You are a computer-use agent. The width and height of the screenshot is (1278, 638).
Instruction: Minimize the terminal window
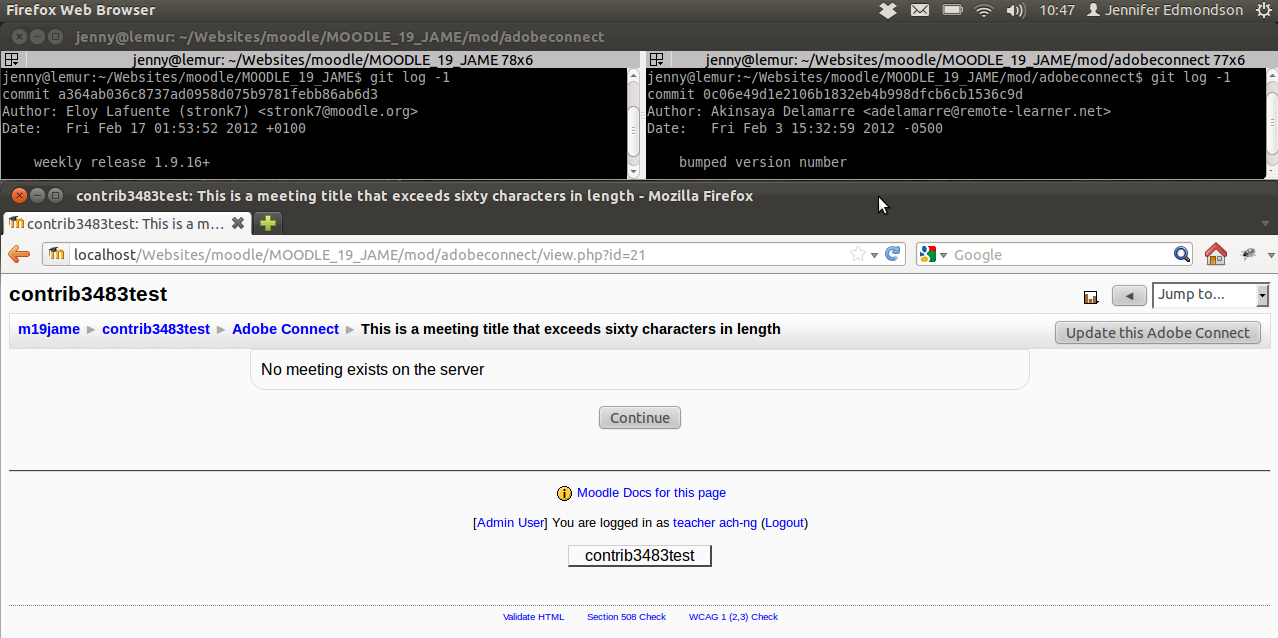tap(37, 37)
